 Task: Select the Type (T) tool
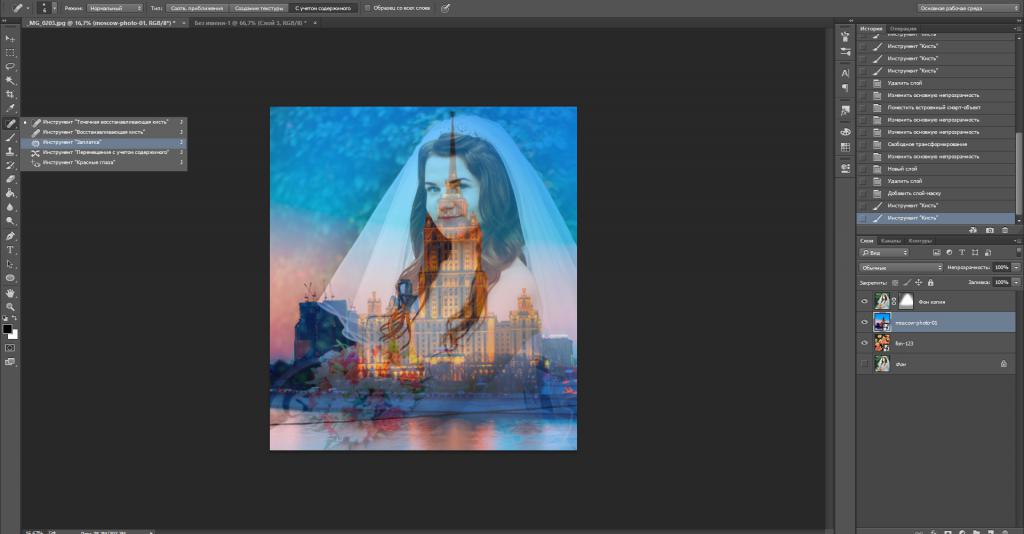coord(10,249)
